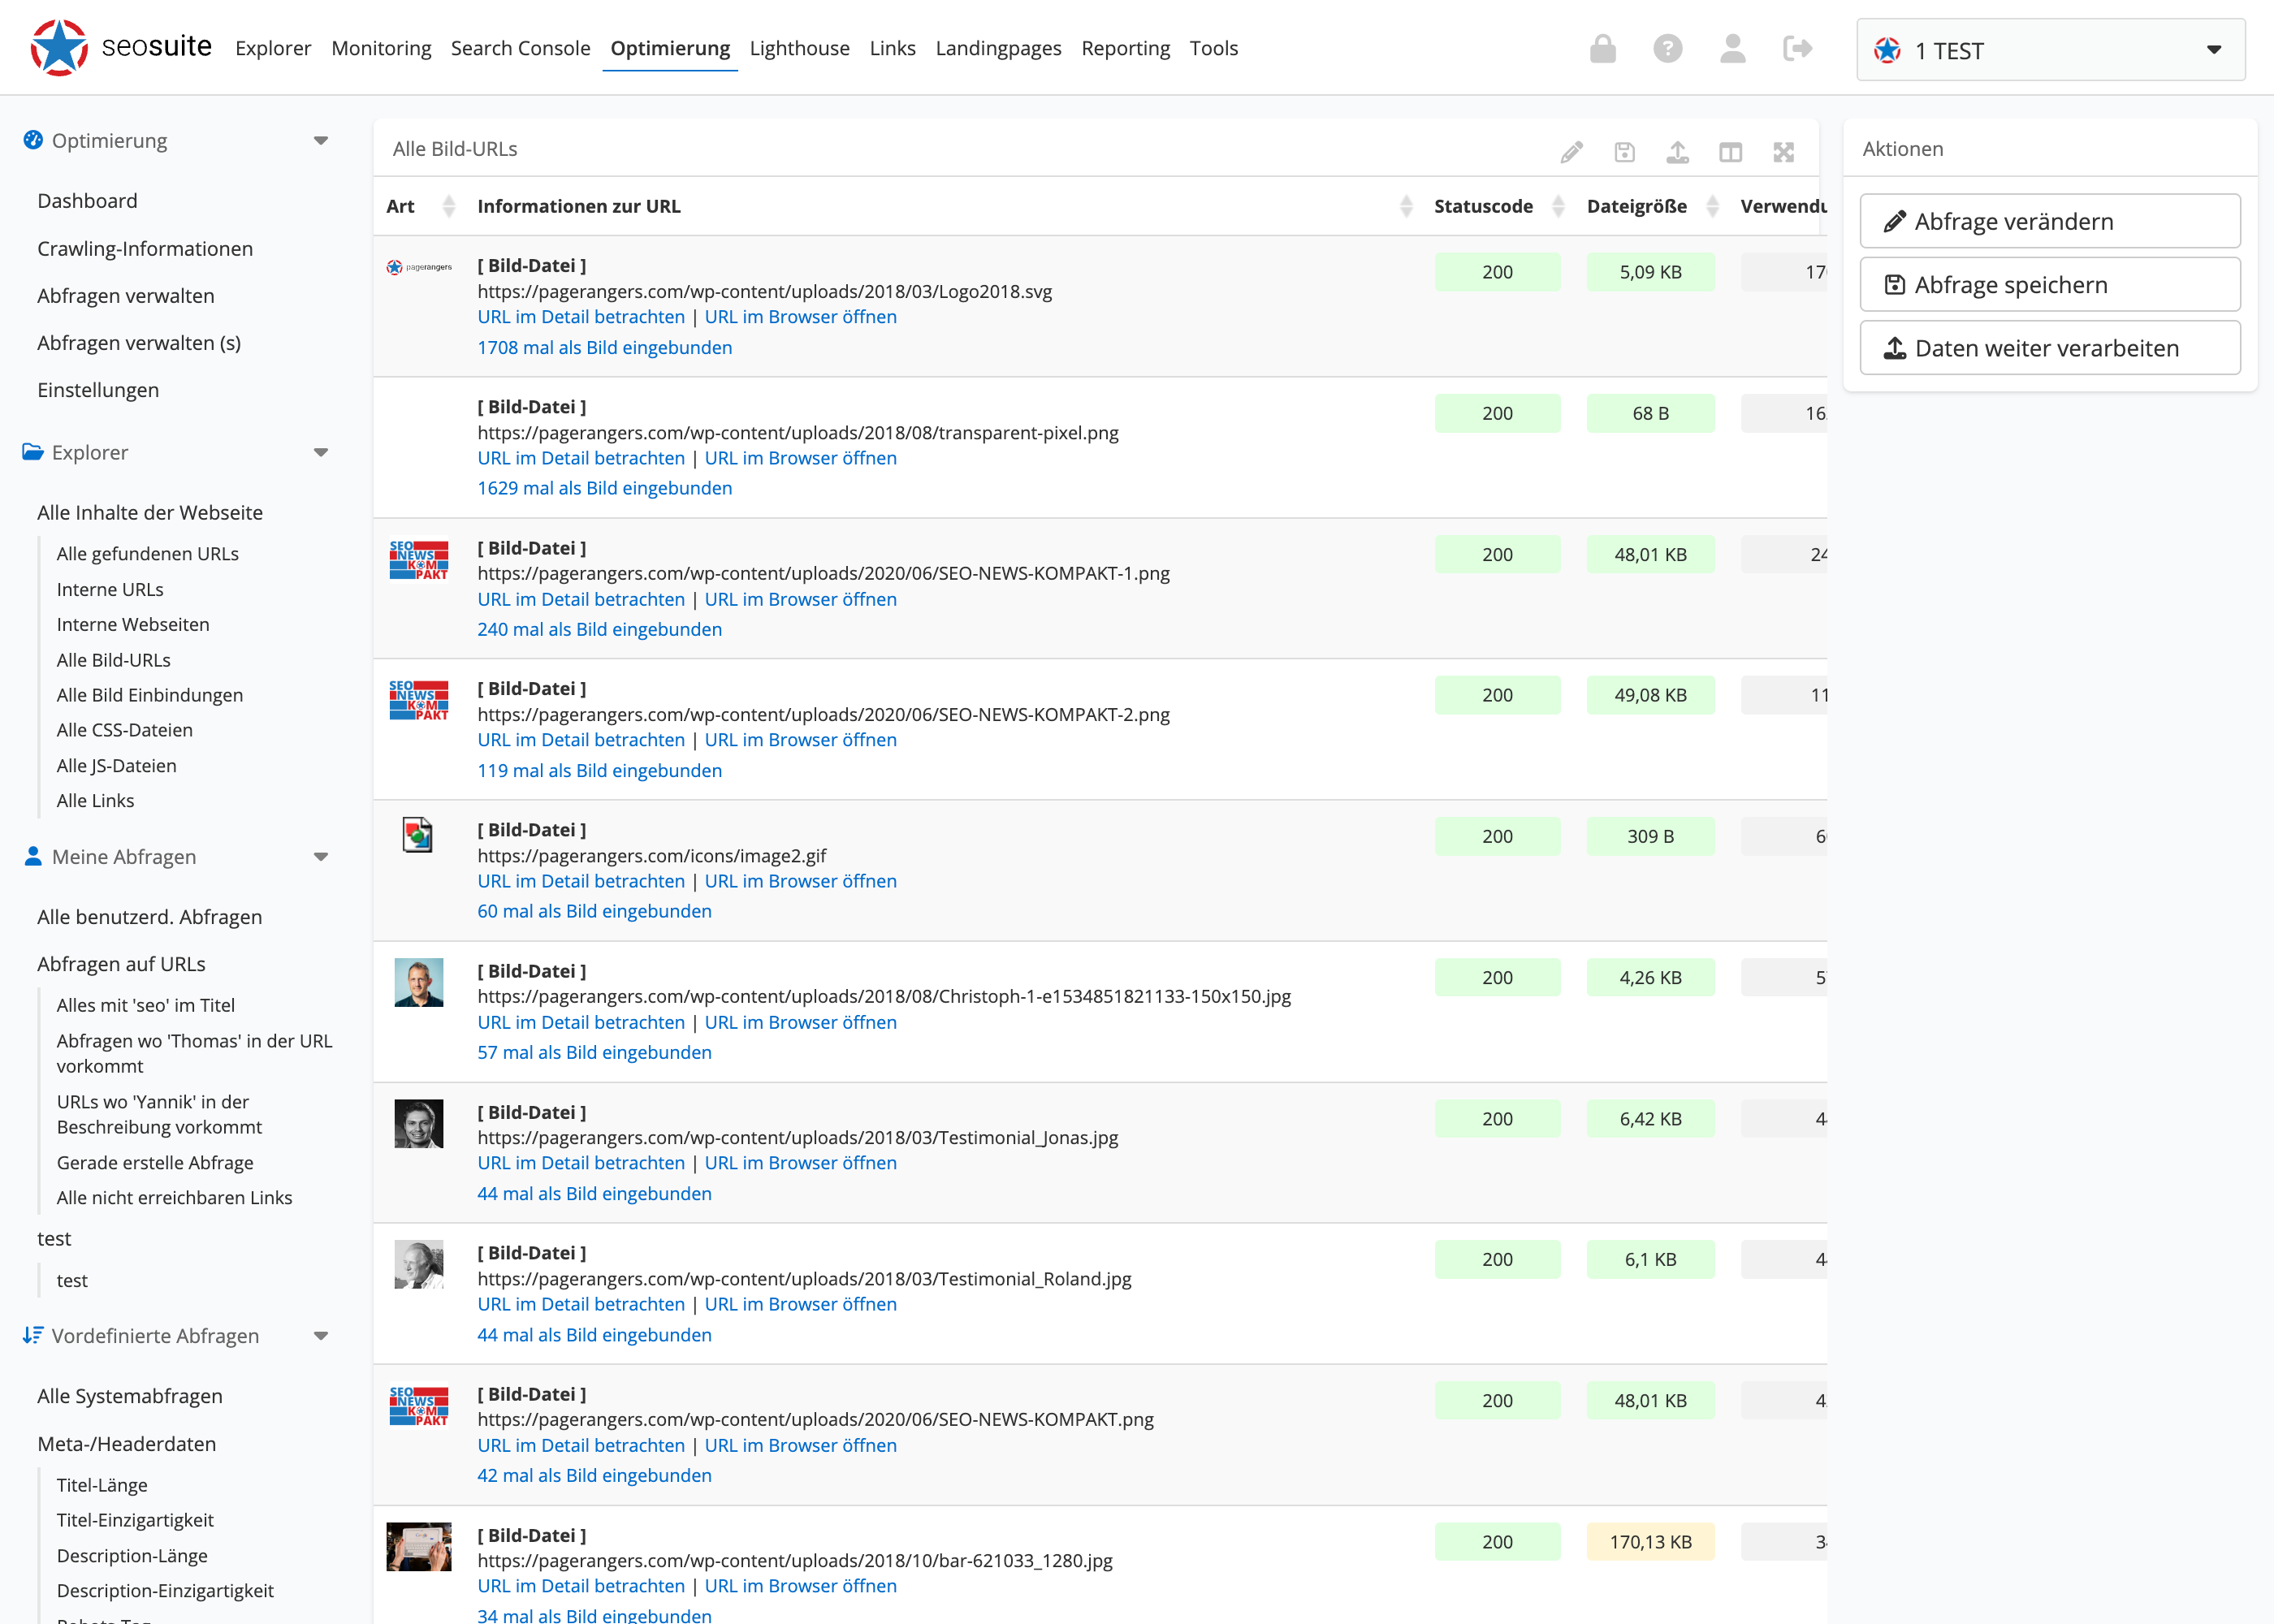Collapse the Vordefinierte Abfragen section

pos(320,1336)
